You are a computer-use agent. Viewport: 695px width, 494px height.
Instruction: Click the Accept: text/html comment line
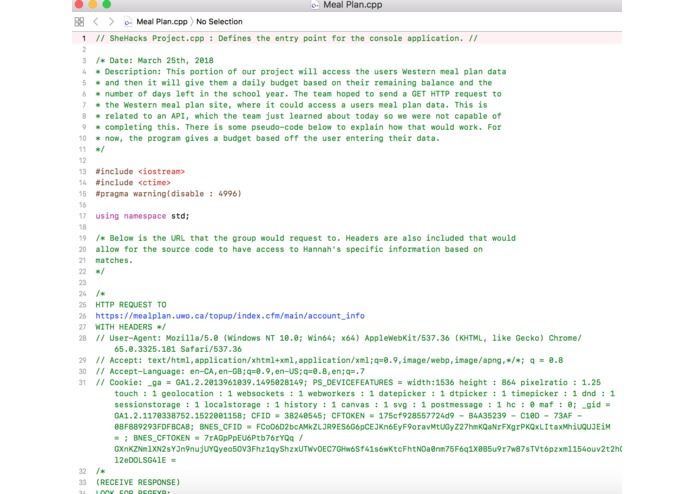pyautogui.click(x=329, y=360)
